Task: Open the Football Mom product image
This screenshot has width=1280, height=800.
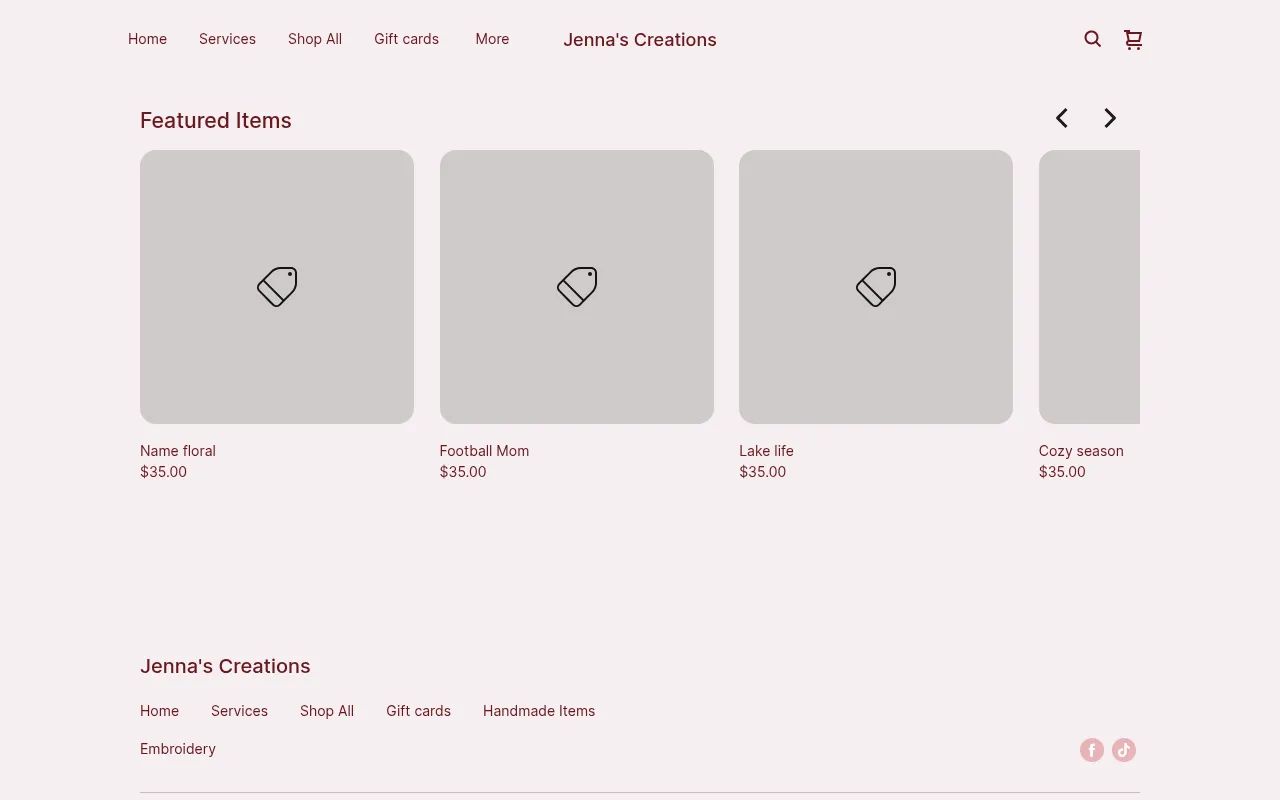Action: tap(577, 287)
